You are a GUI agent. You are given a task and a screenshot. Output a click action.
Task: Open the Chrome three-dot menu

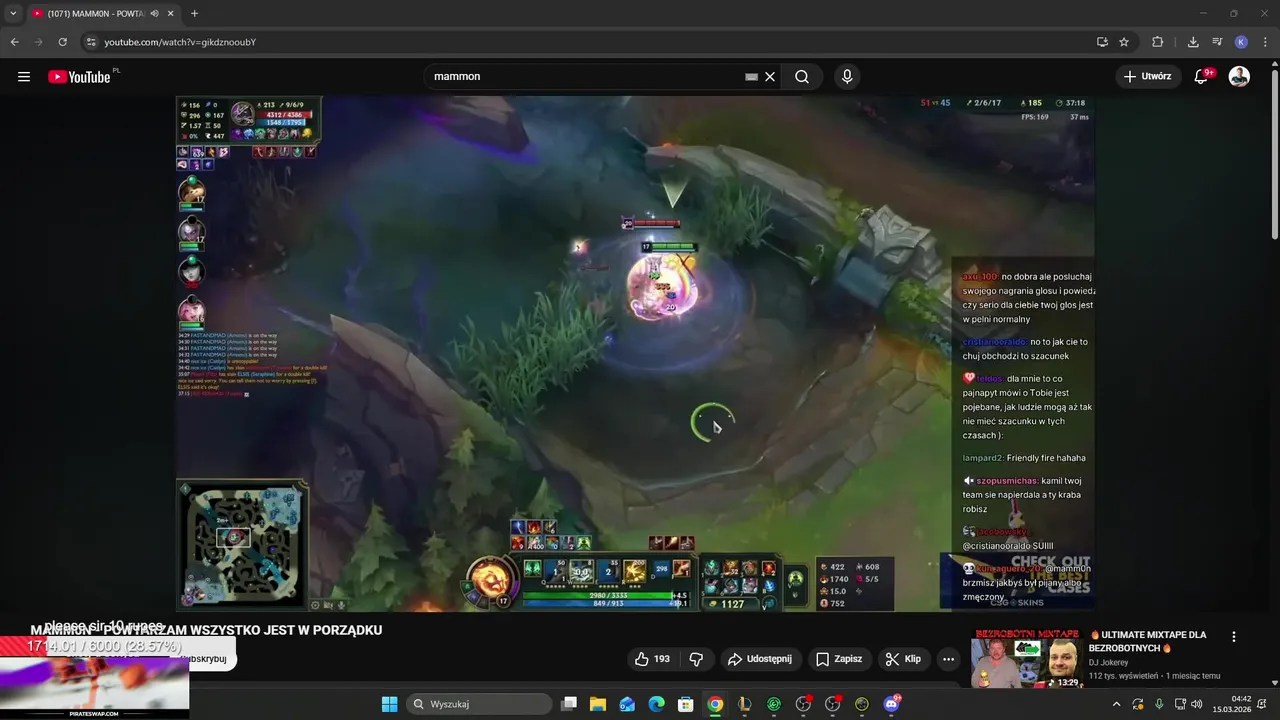point(1265,42)
